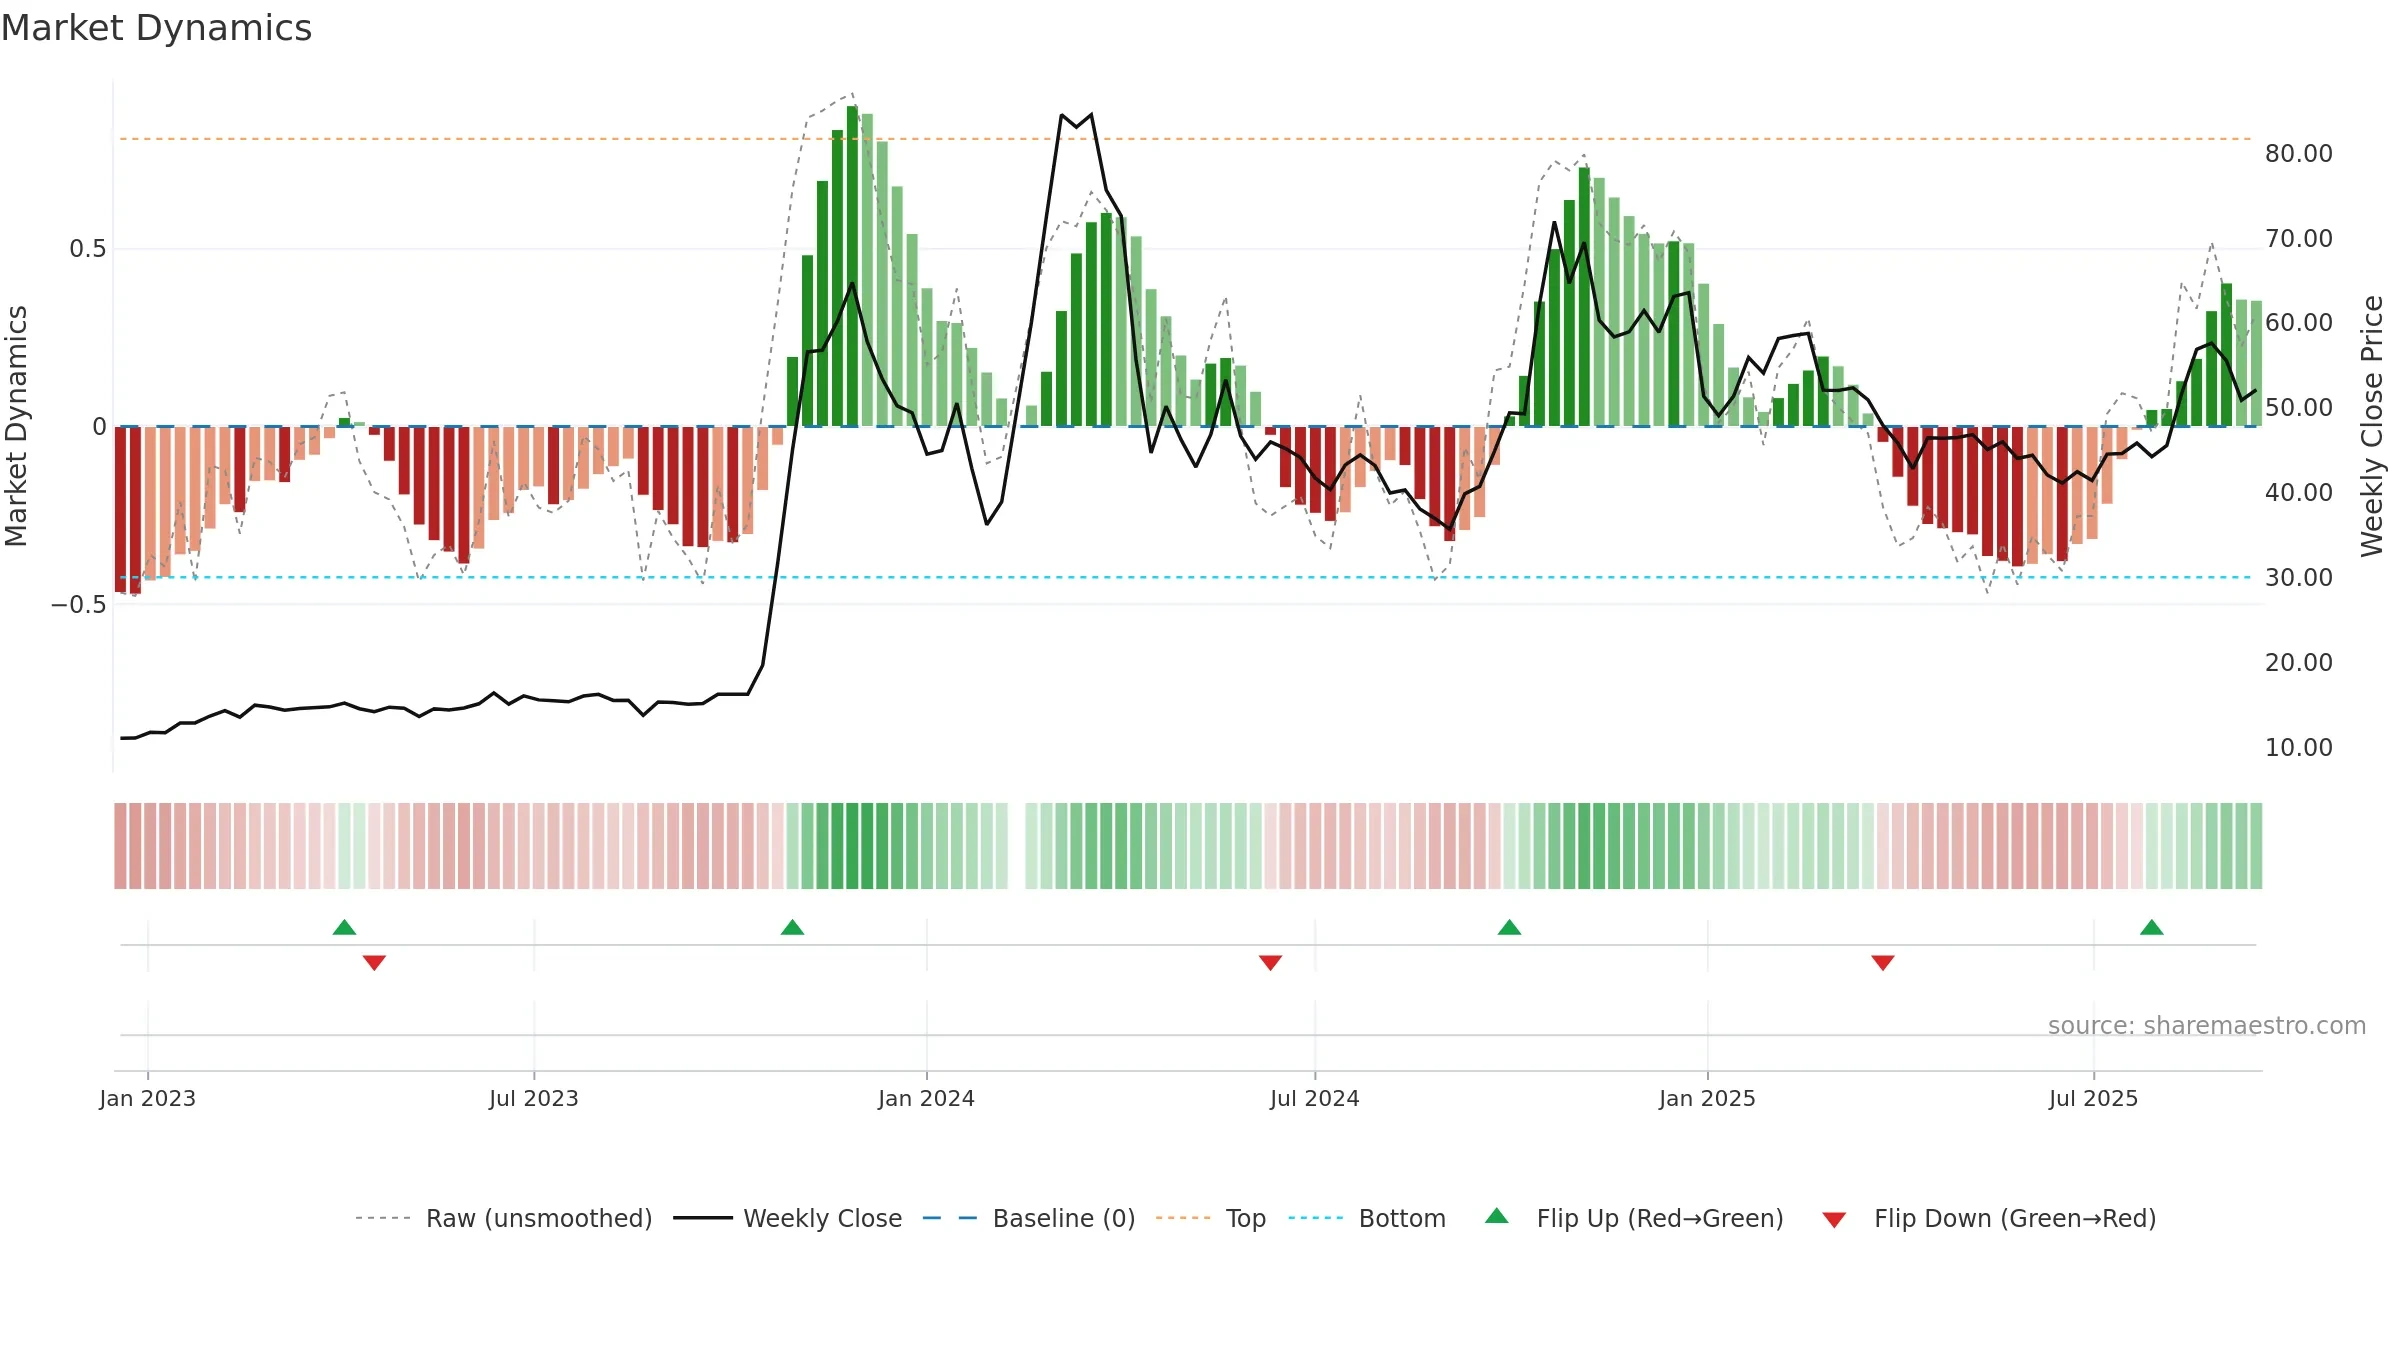Image resolution: width=2400 pixels, height=1350 pixels.
Task: Click the Jul 2023 x-axis label
Action: (534, 1098)
